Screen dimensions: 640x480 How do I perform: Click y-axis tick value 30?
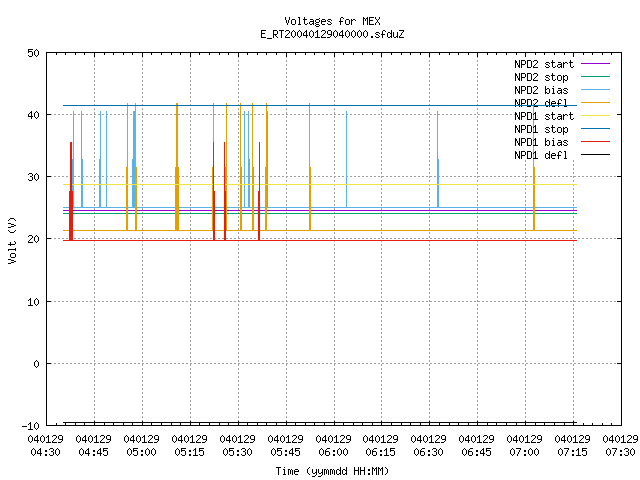tap(33, 177)
